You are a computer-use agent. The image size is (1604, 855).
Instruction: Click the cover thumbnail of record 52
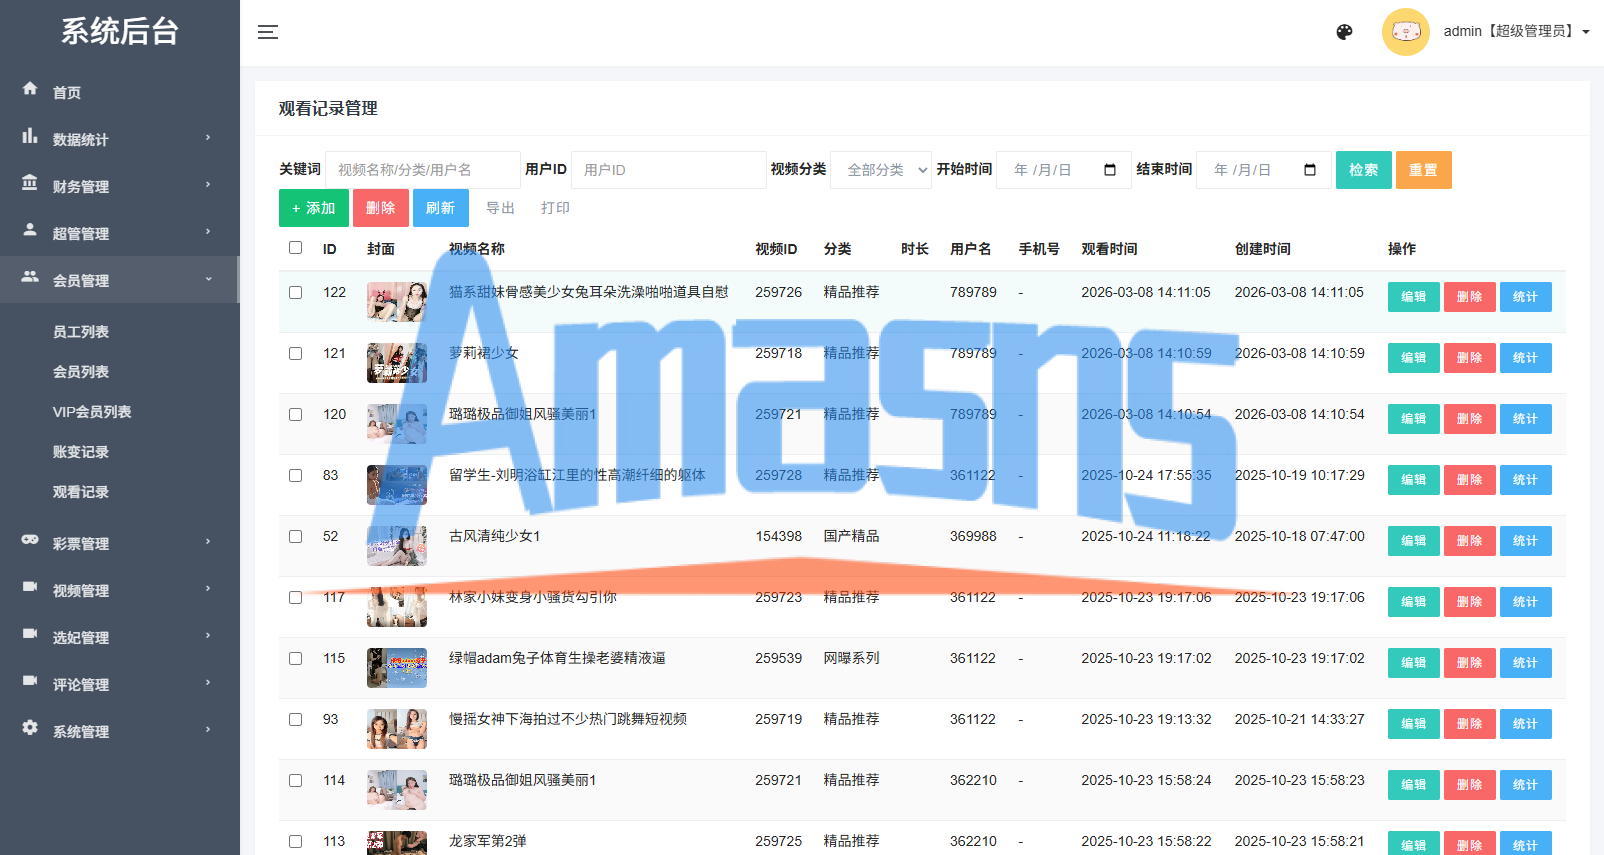[x=397, y=546]
